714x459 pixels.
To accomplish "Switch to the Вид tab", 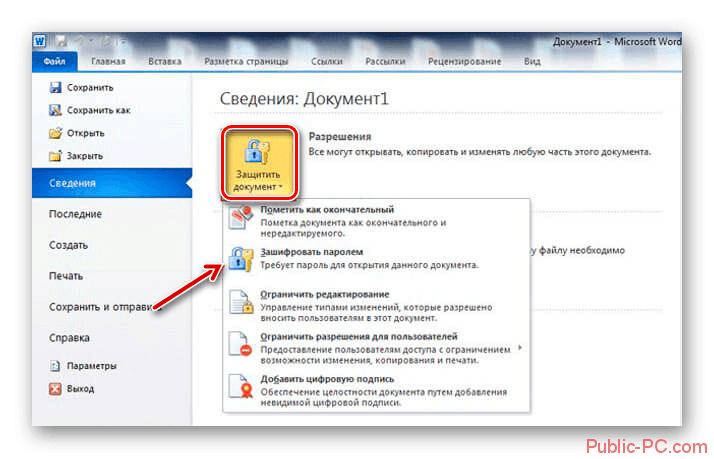I will pyautogui.click(x=532, y=61).
